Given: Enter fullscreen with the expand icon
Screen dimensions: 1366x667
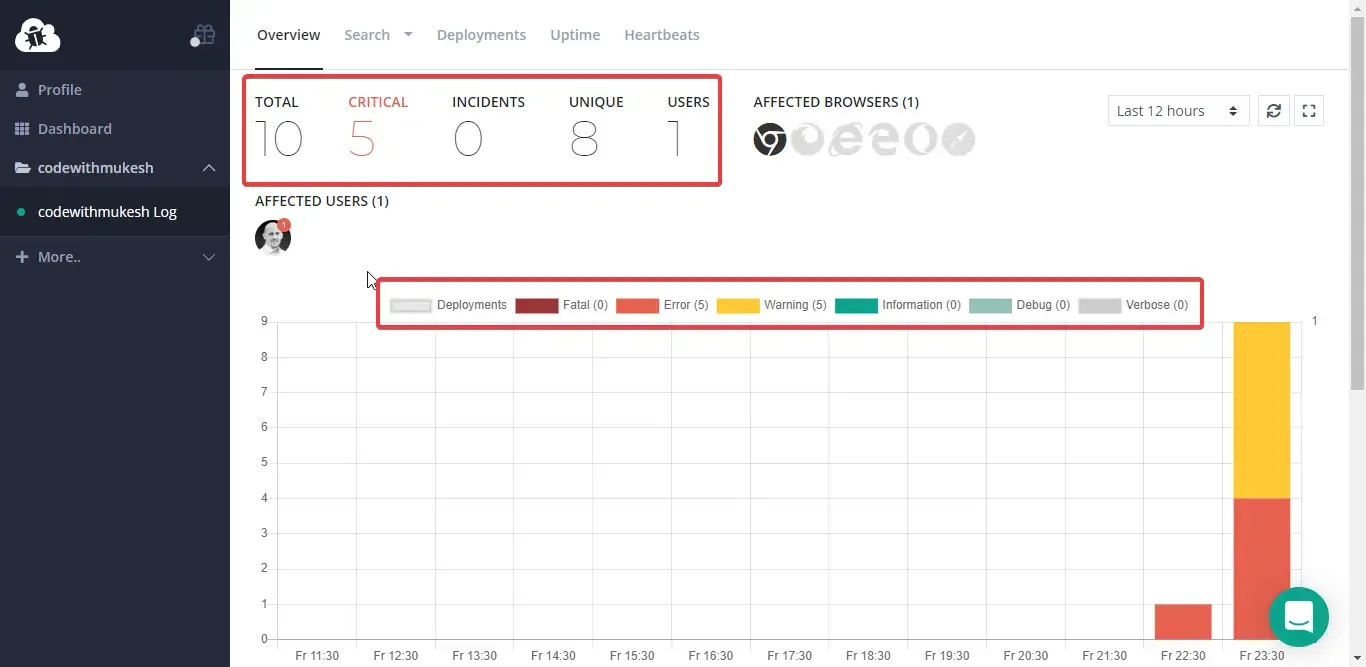Looking at the screenshot, I should [x=1309, y=111].
